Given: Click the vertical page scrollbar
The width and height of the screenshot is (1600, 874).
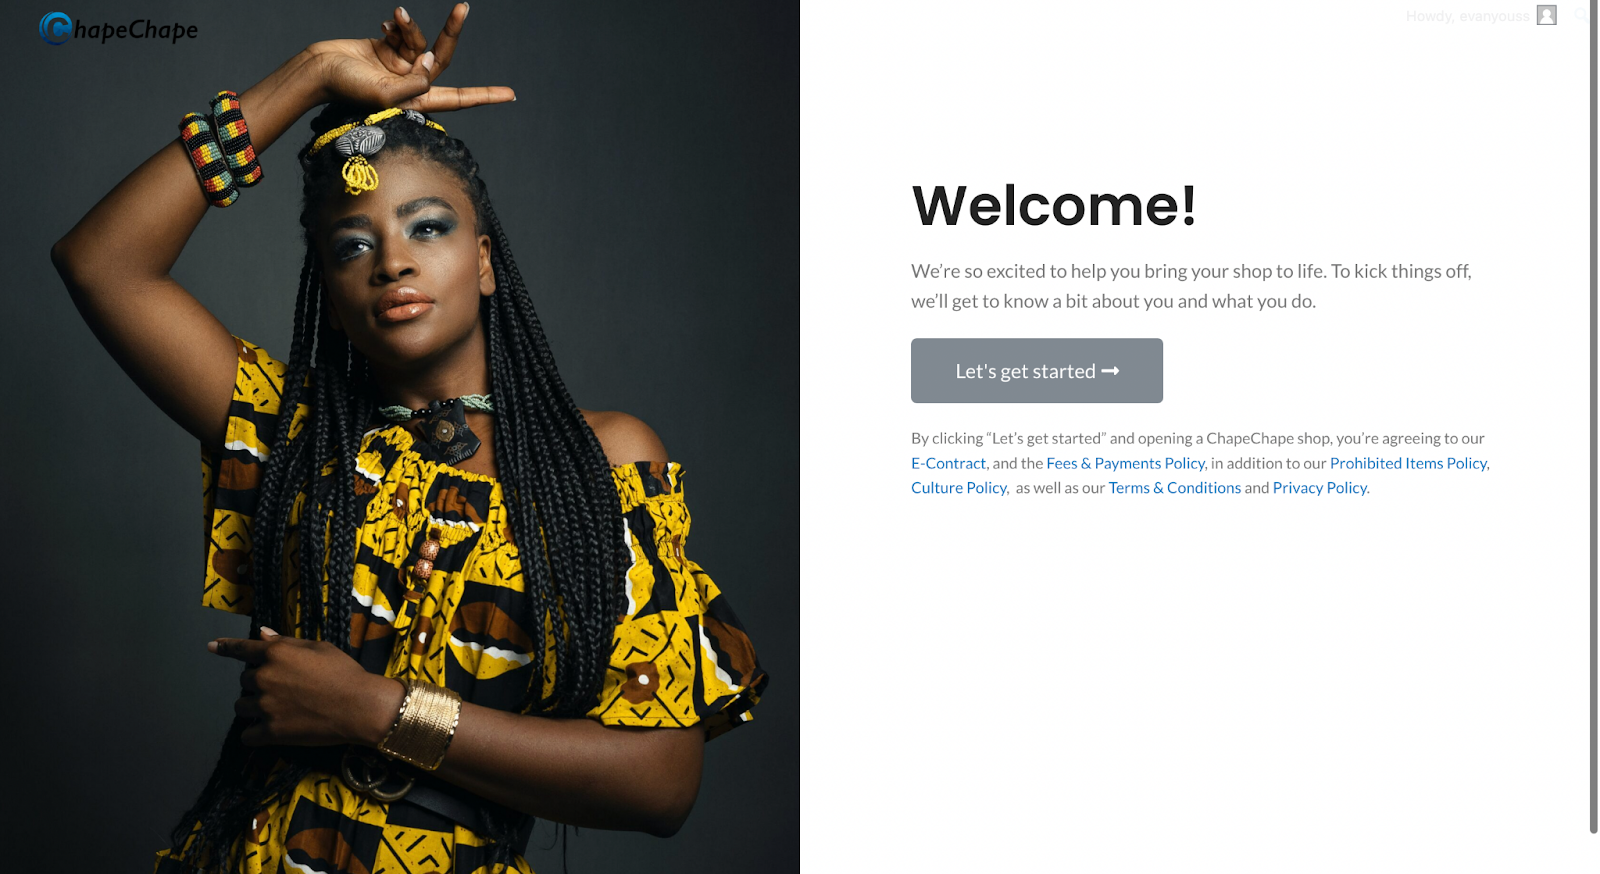Looking at the screenshot, I should (1593, 416).
